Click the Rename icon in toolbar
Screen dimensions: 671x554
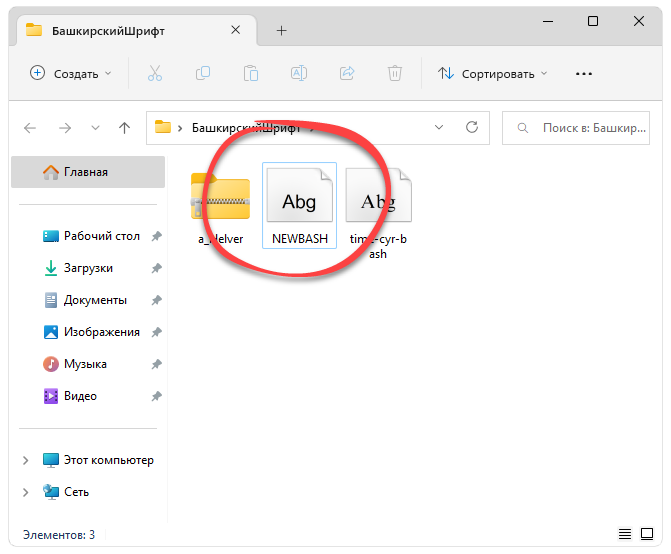[x=299, y=74]
